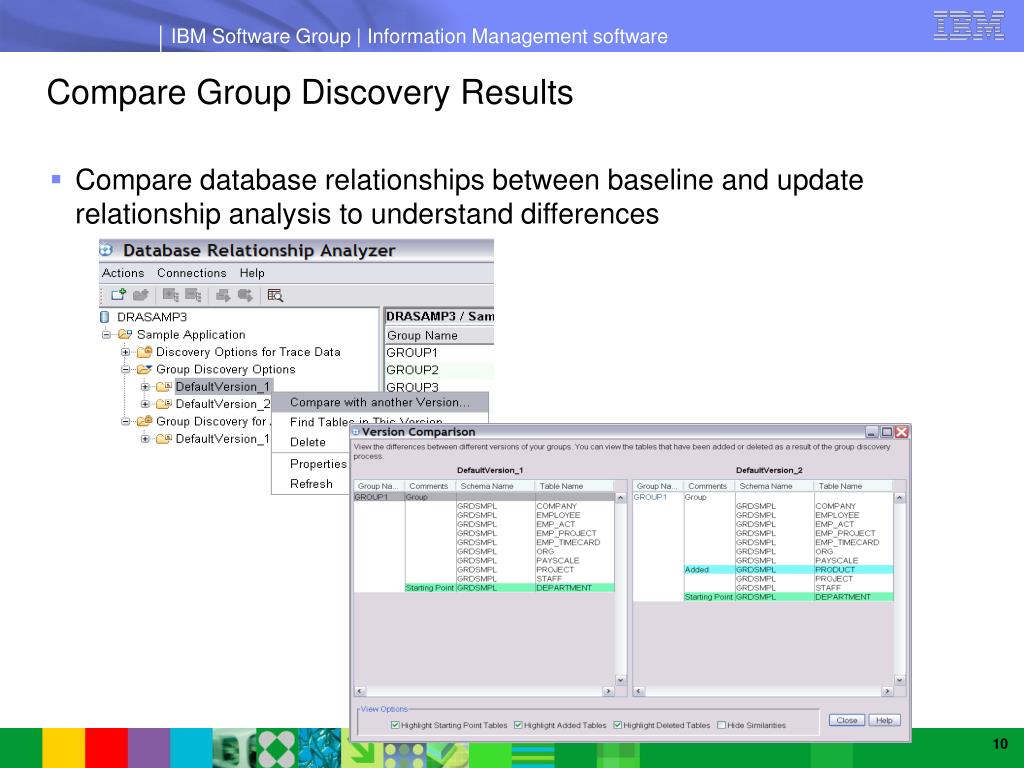1024x768 pixels.
Task: Click scroll-down arrow in DefaultVersion_2 pane
Action: pyautogui.click(x=899, y=680)
